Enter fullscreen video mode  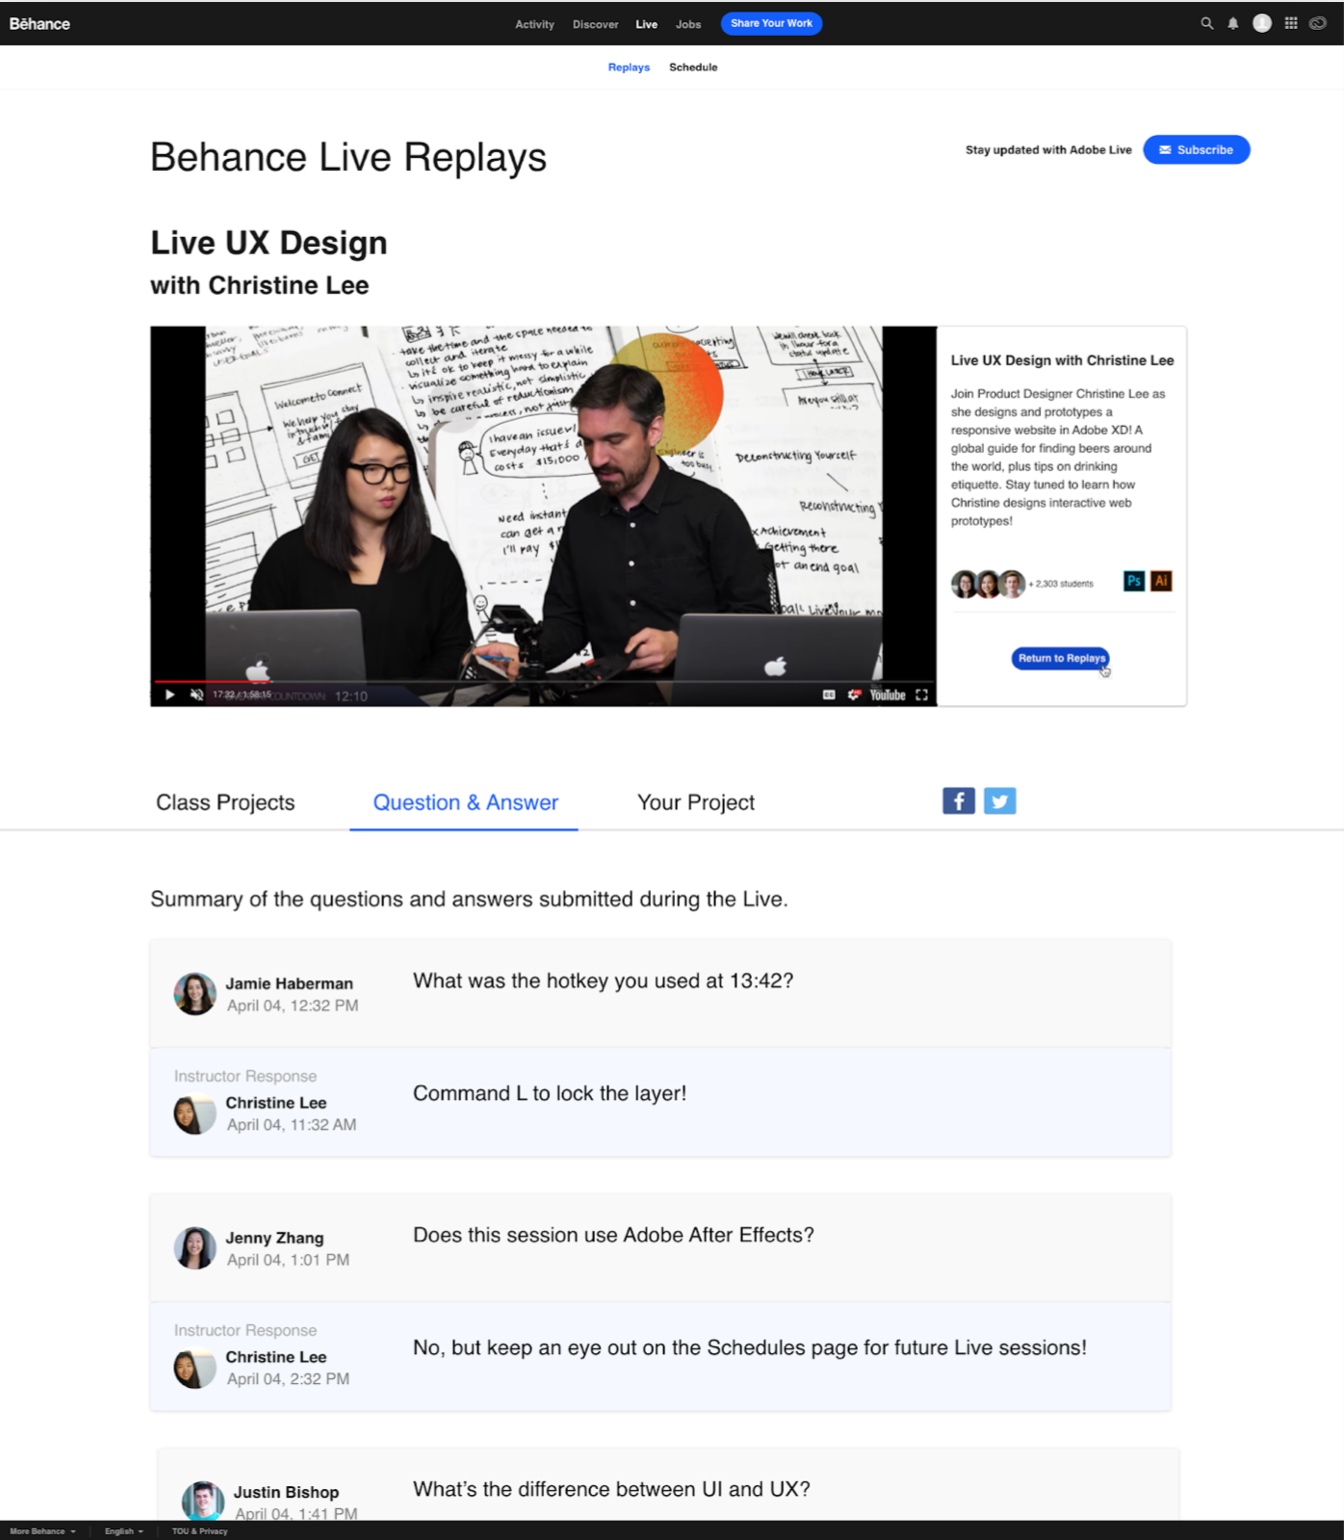921,694
